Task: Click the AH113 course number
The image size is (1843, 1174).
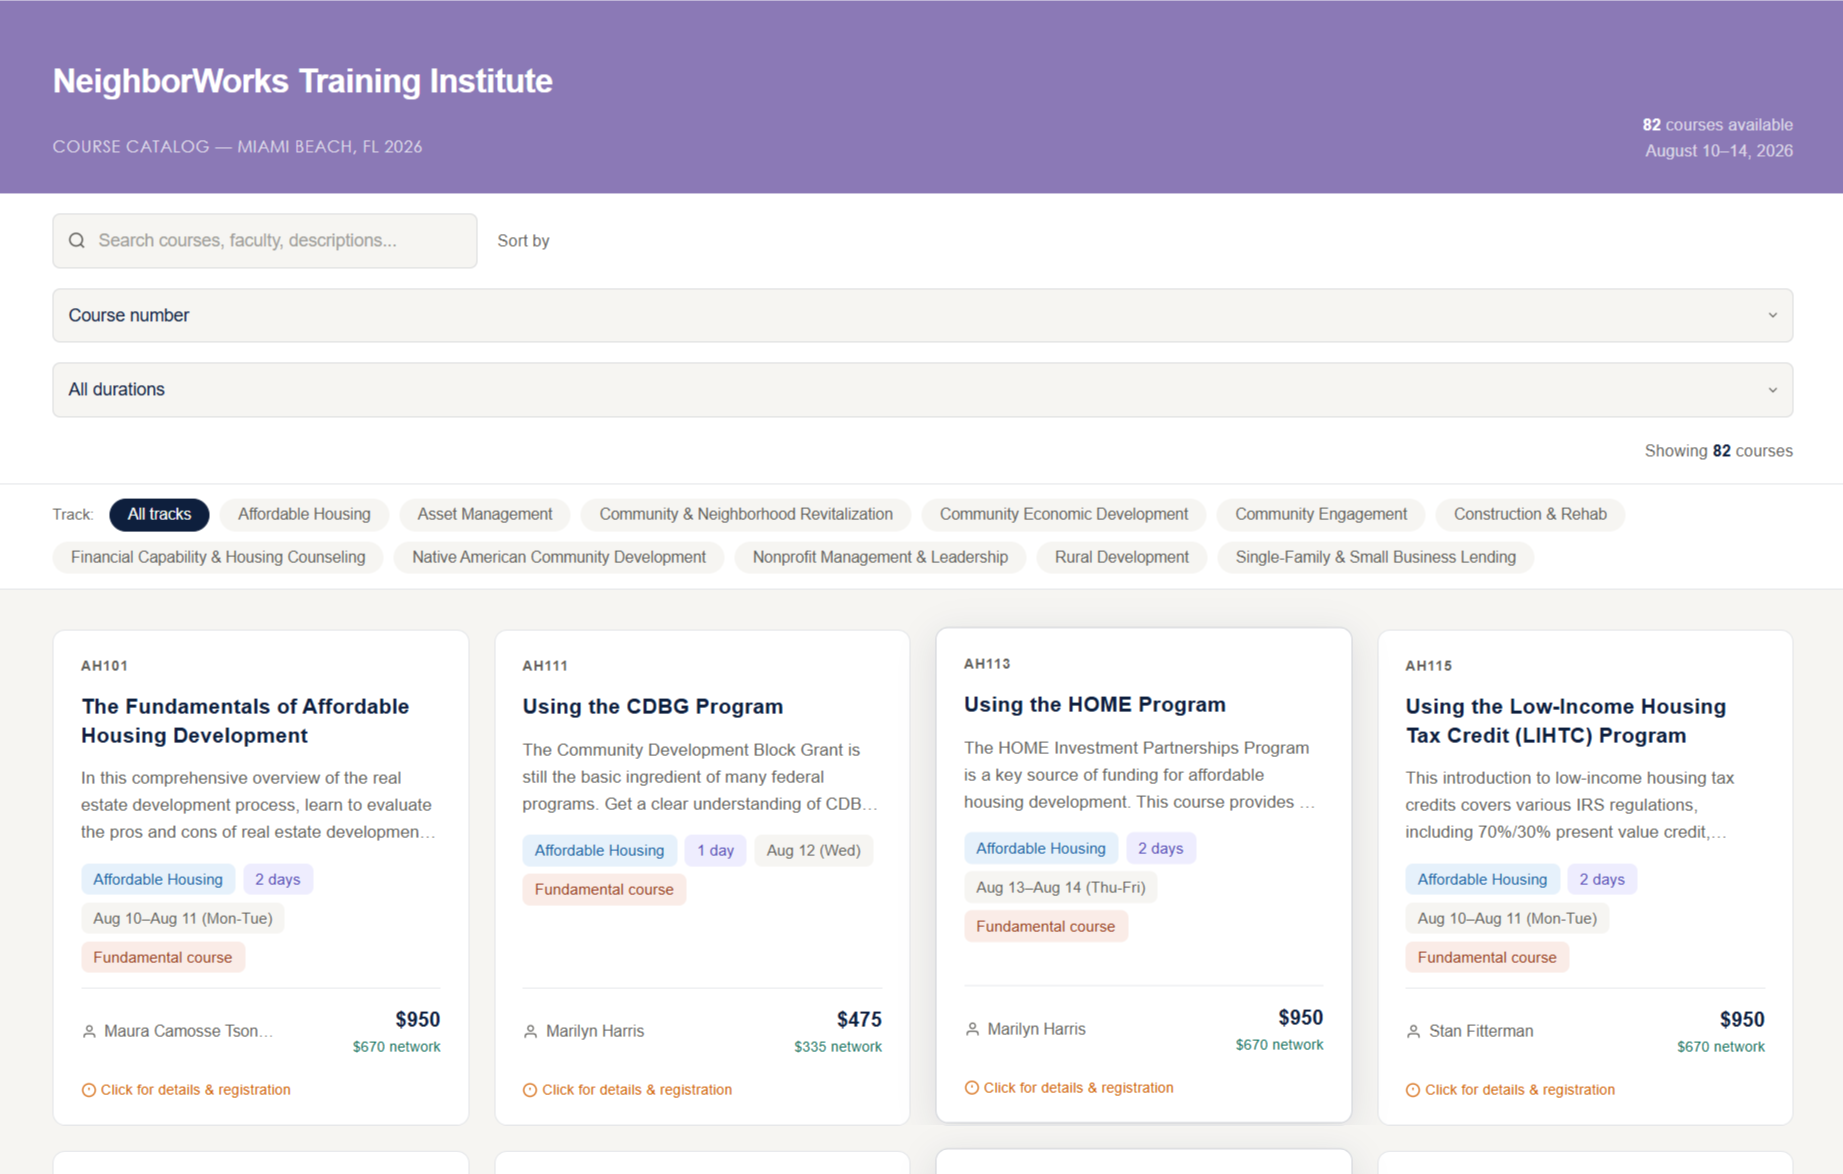Action: [x=987, y=664]
